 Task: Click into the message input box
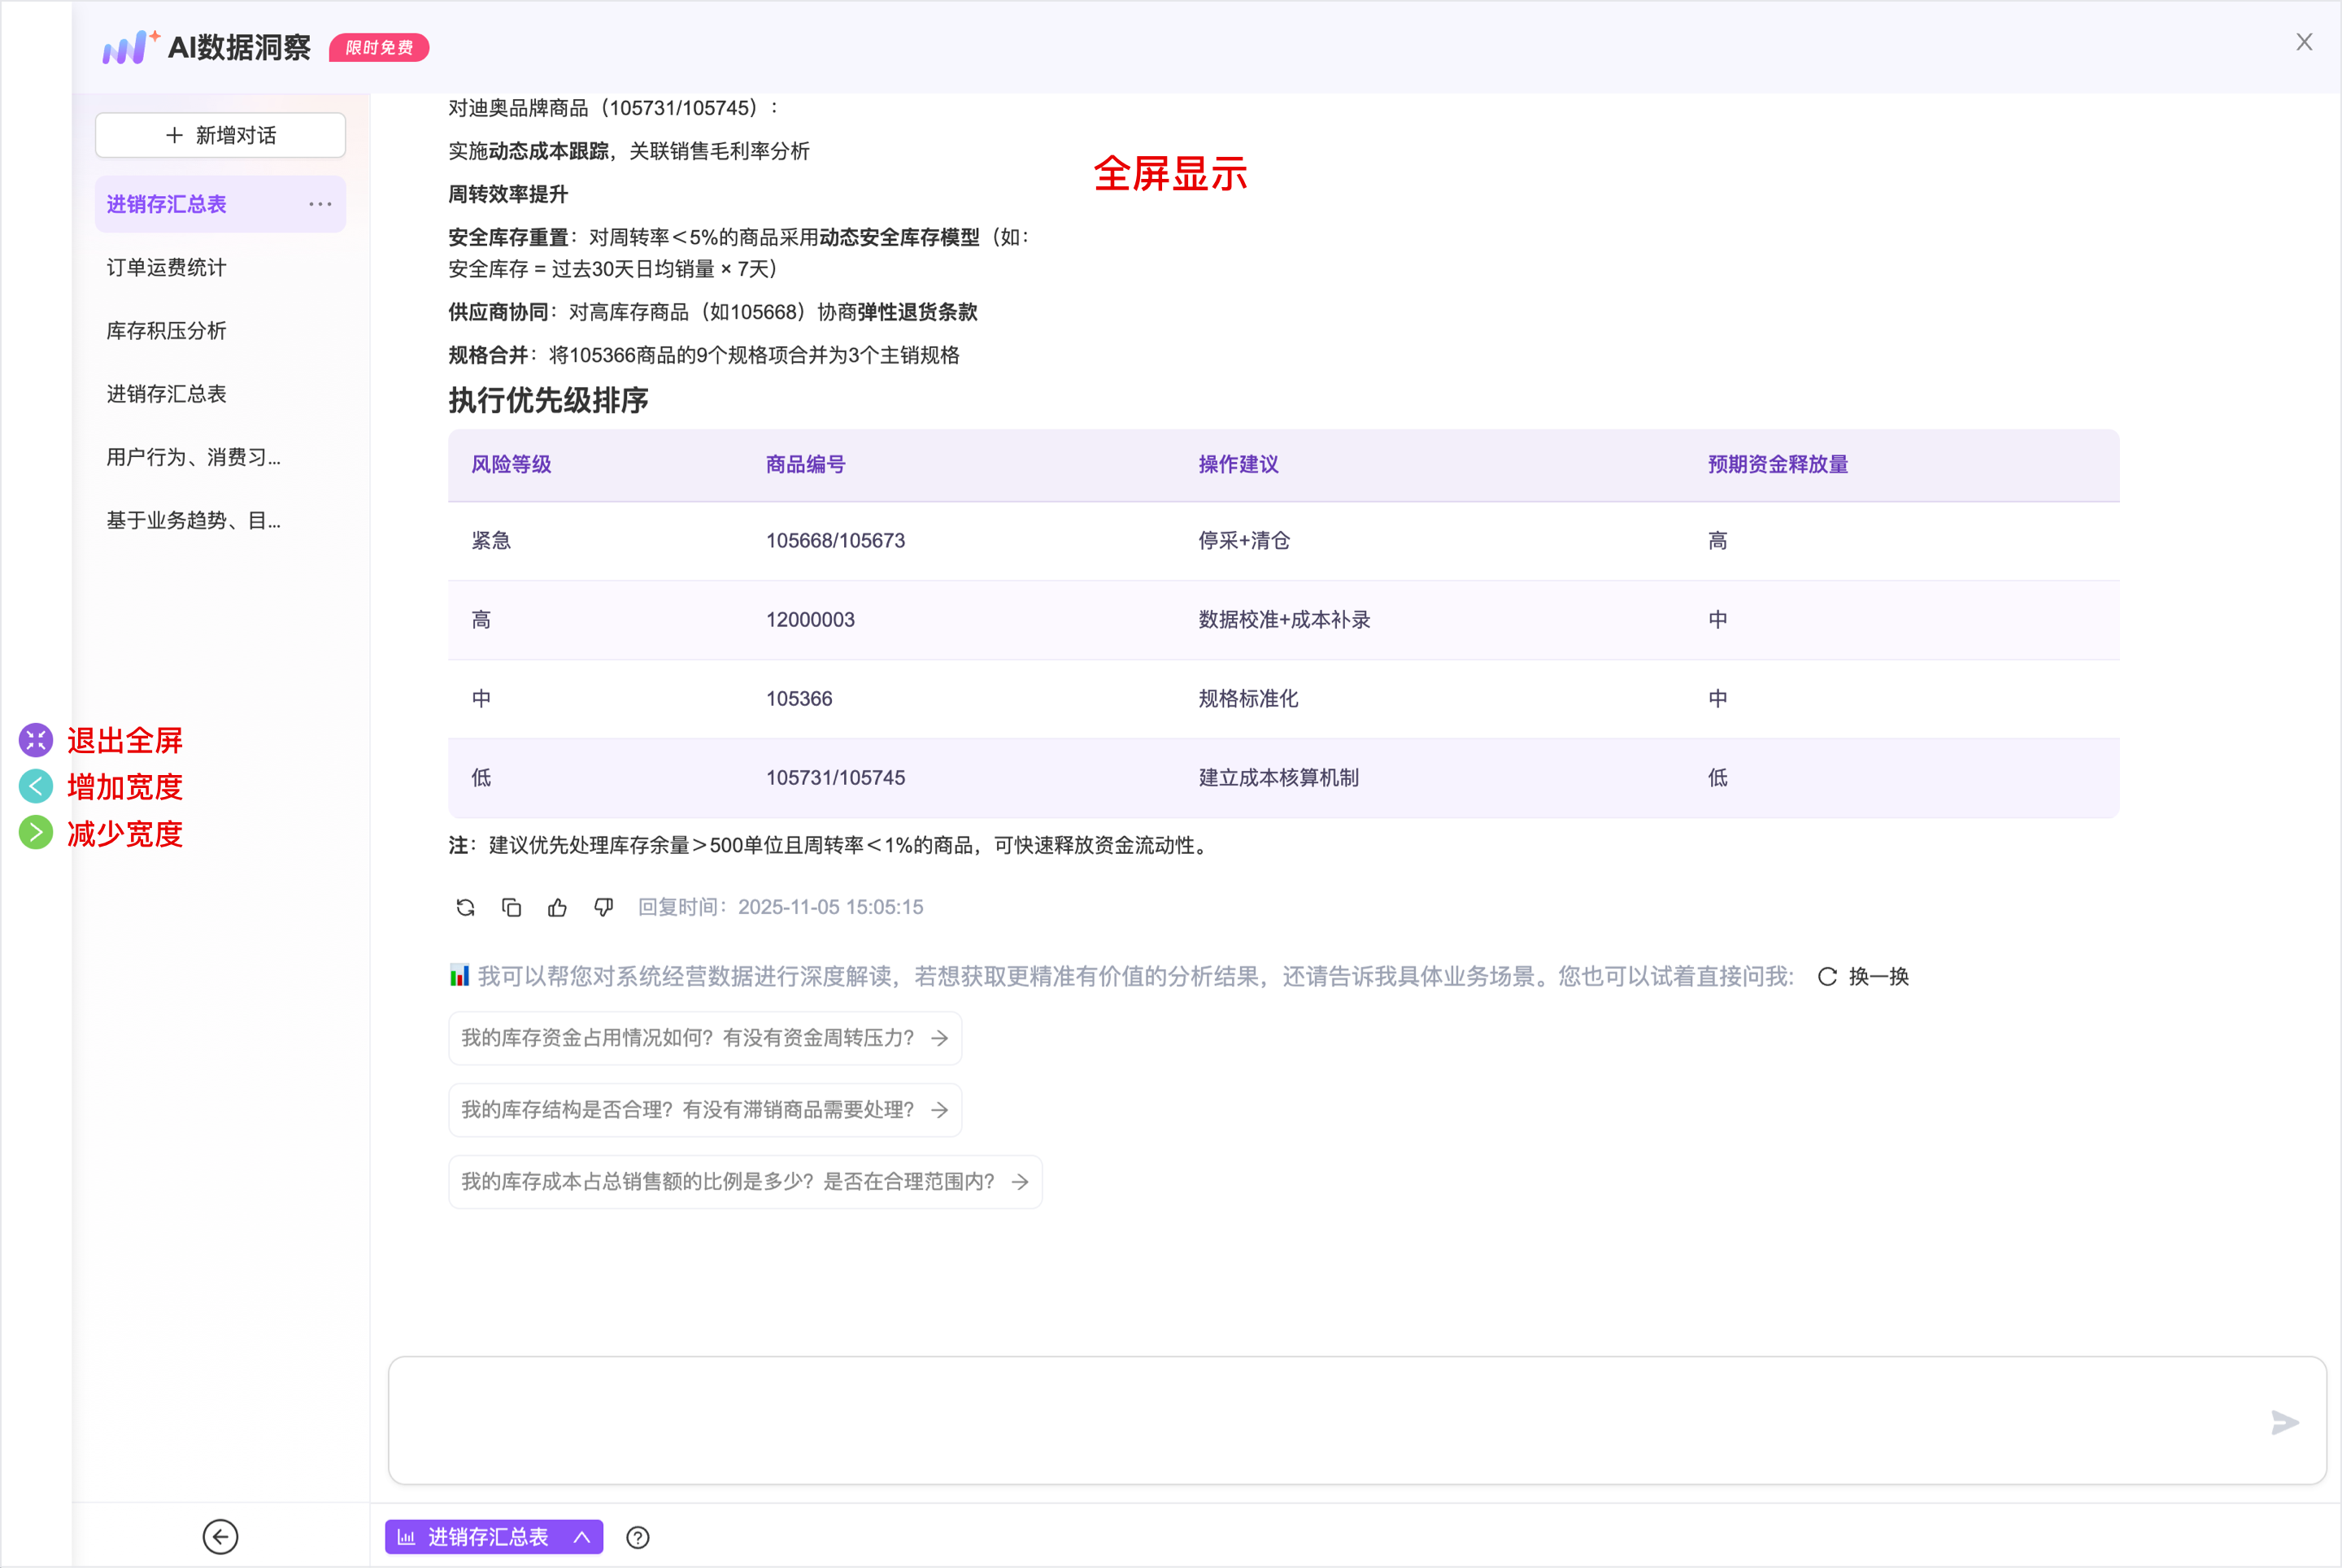[x=1300, y=1420]
